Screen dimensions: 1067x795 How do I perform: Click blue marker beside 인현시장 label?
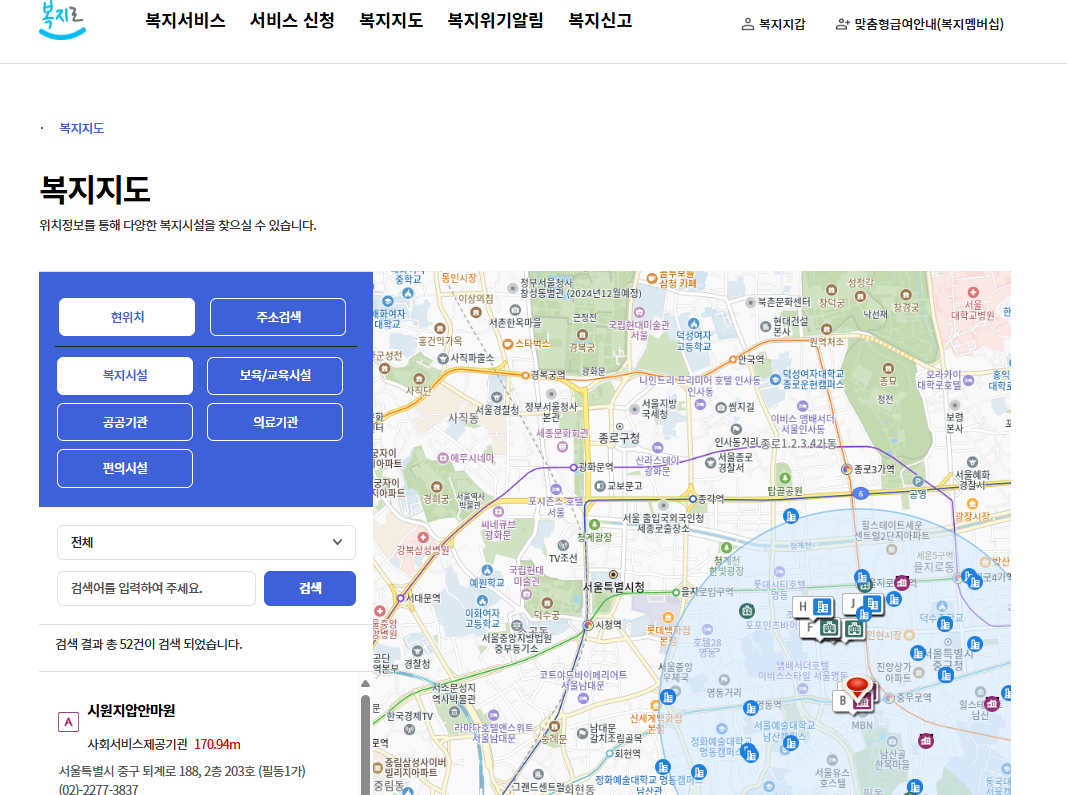coord(918,653)
